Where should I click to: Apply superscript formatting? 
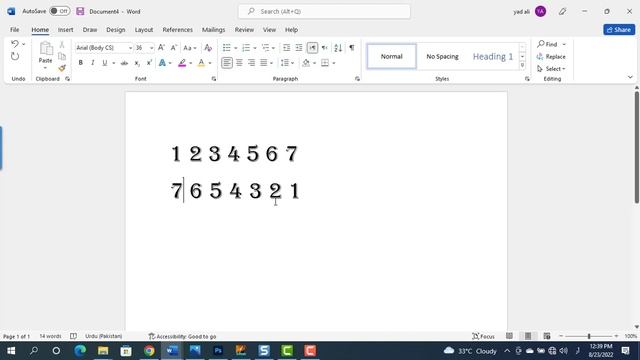coord(149,63)
